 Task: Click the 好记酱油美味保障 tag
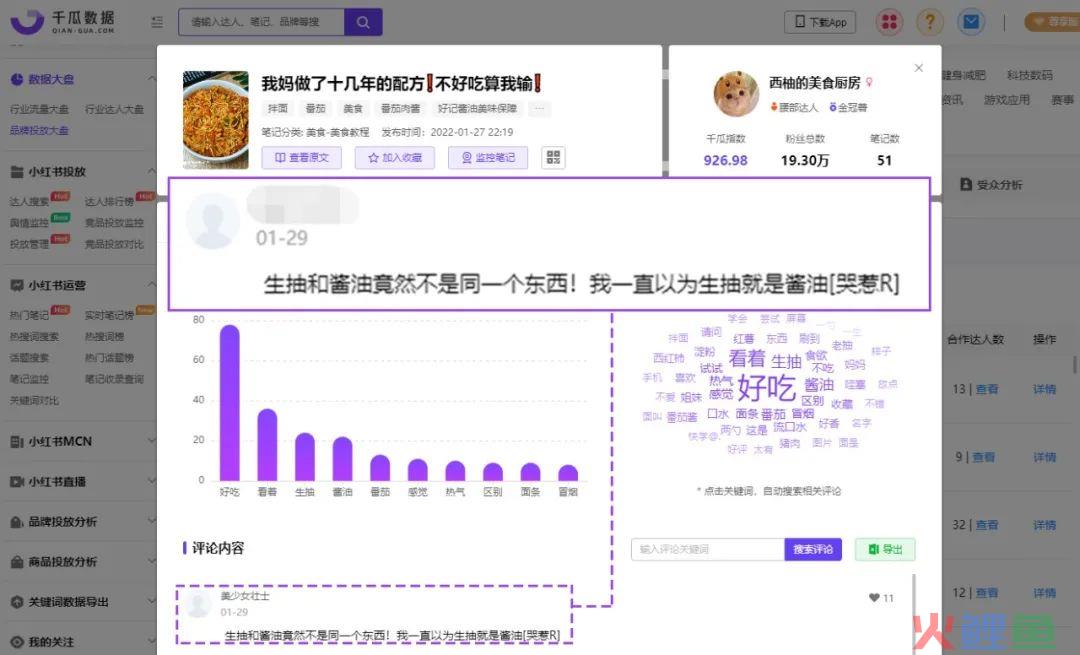tap(477, 109)
